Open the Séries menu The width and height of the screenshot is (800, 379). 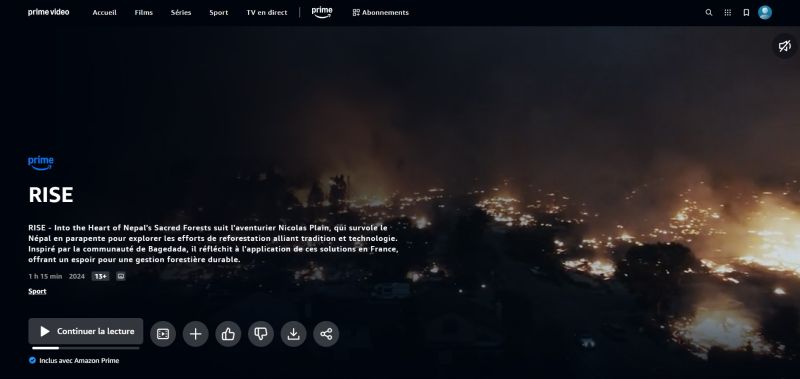click(181, 13)
